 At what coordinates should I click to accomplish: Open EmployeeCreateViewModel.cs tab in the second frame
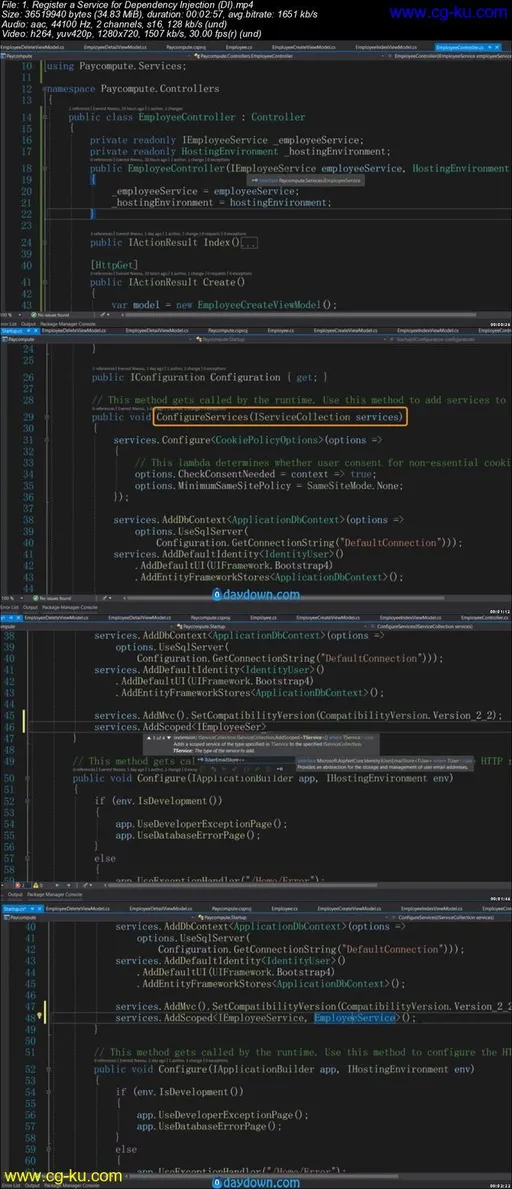tap(344, 331)
